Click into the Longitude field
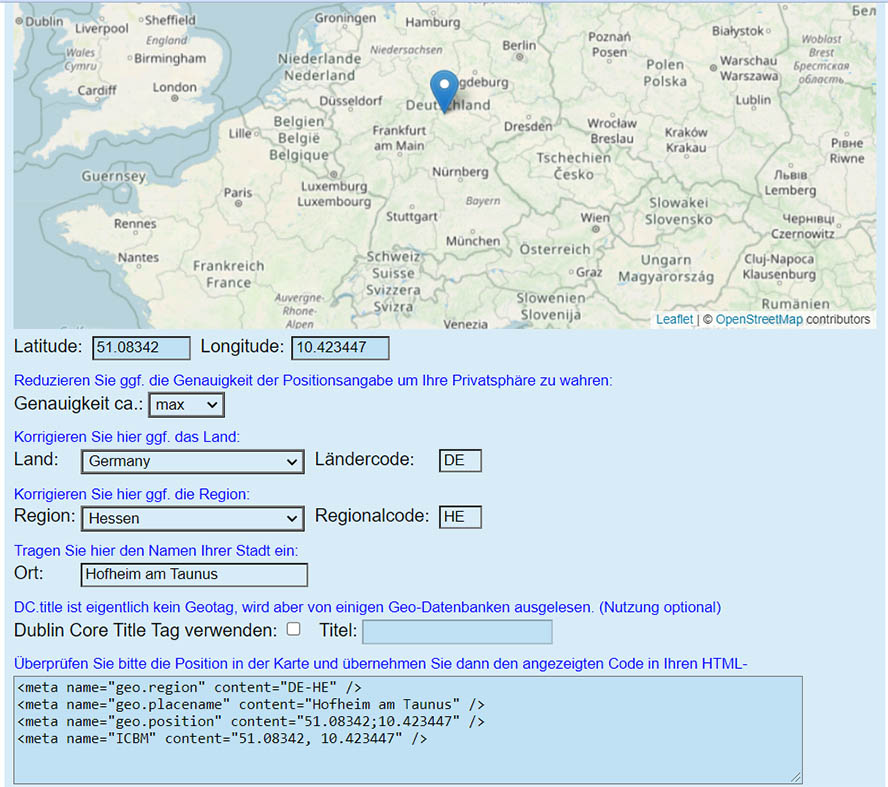The height and width of the screenshot is (787, 888). (340, 348)
